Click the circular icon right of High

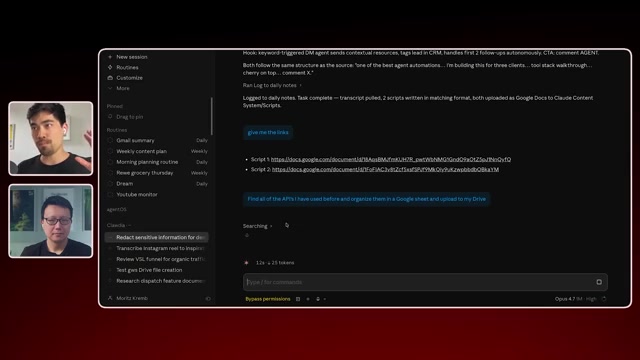tap(604, 299)
